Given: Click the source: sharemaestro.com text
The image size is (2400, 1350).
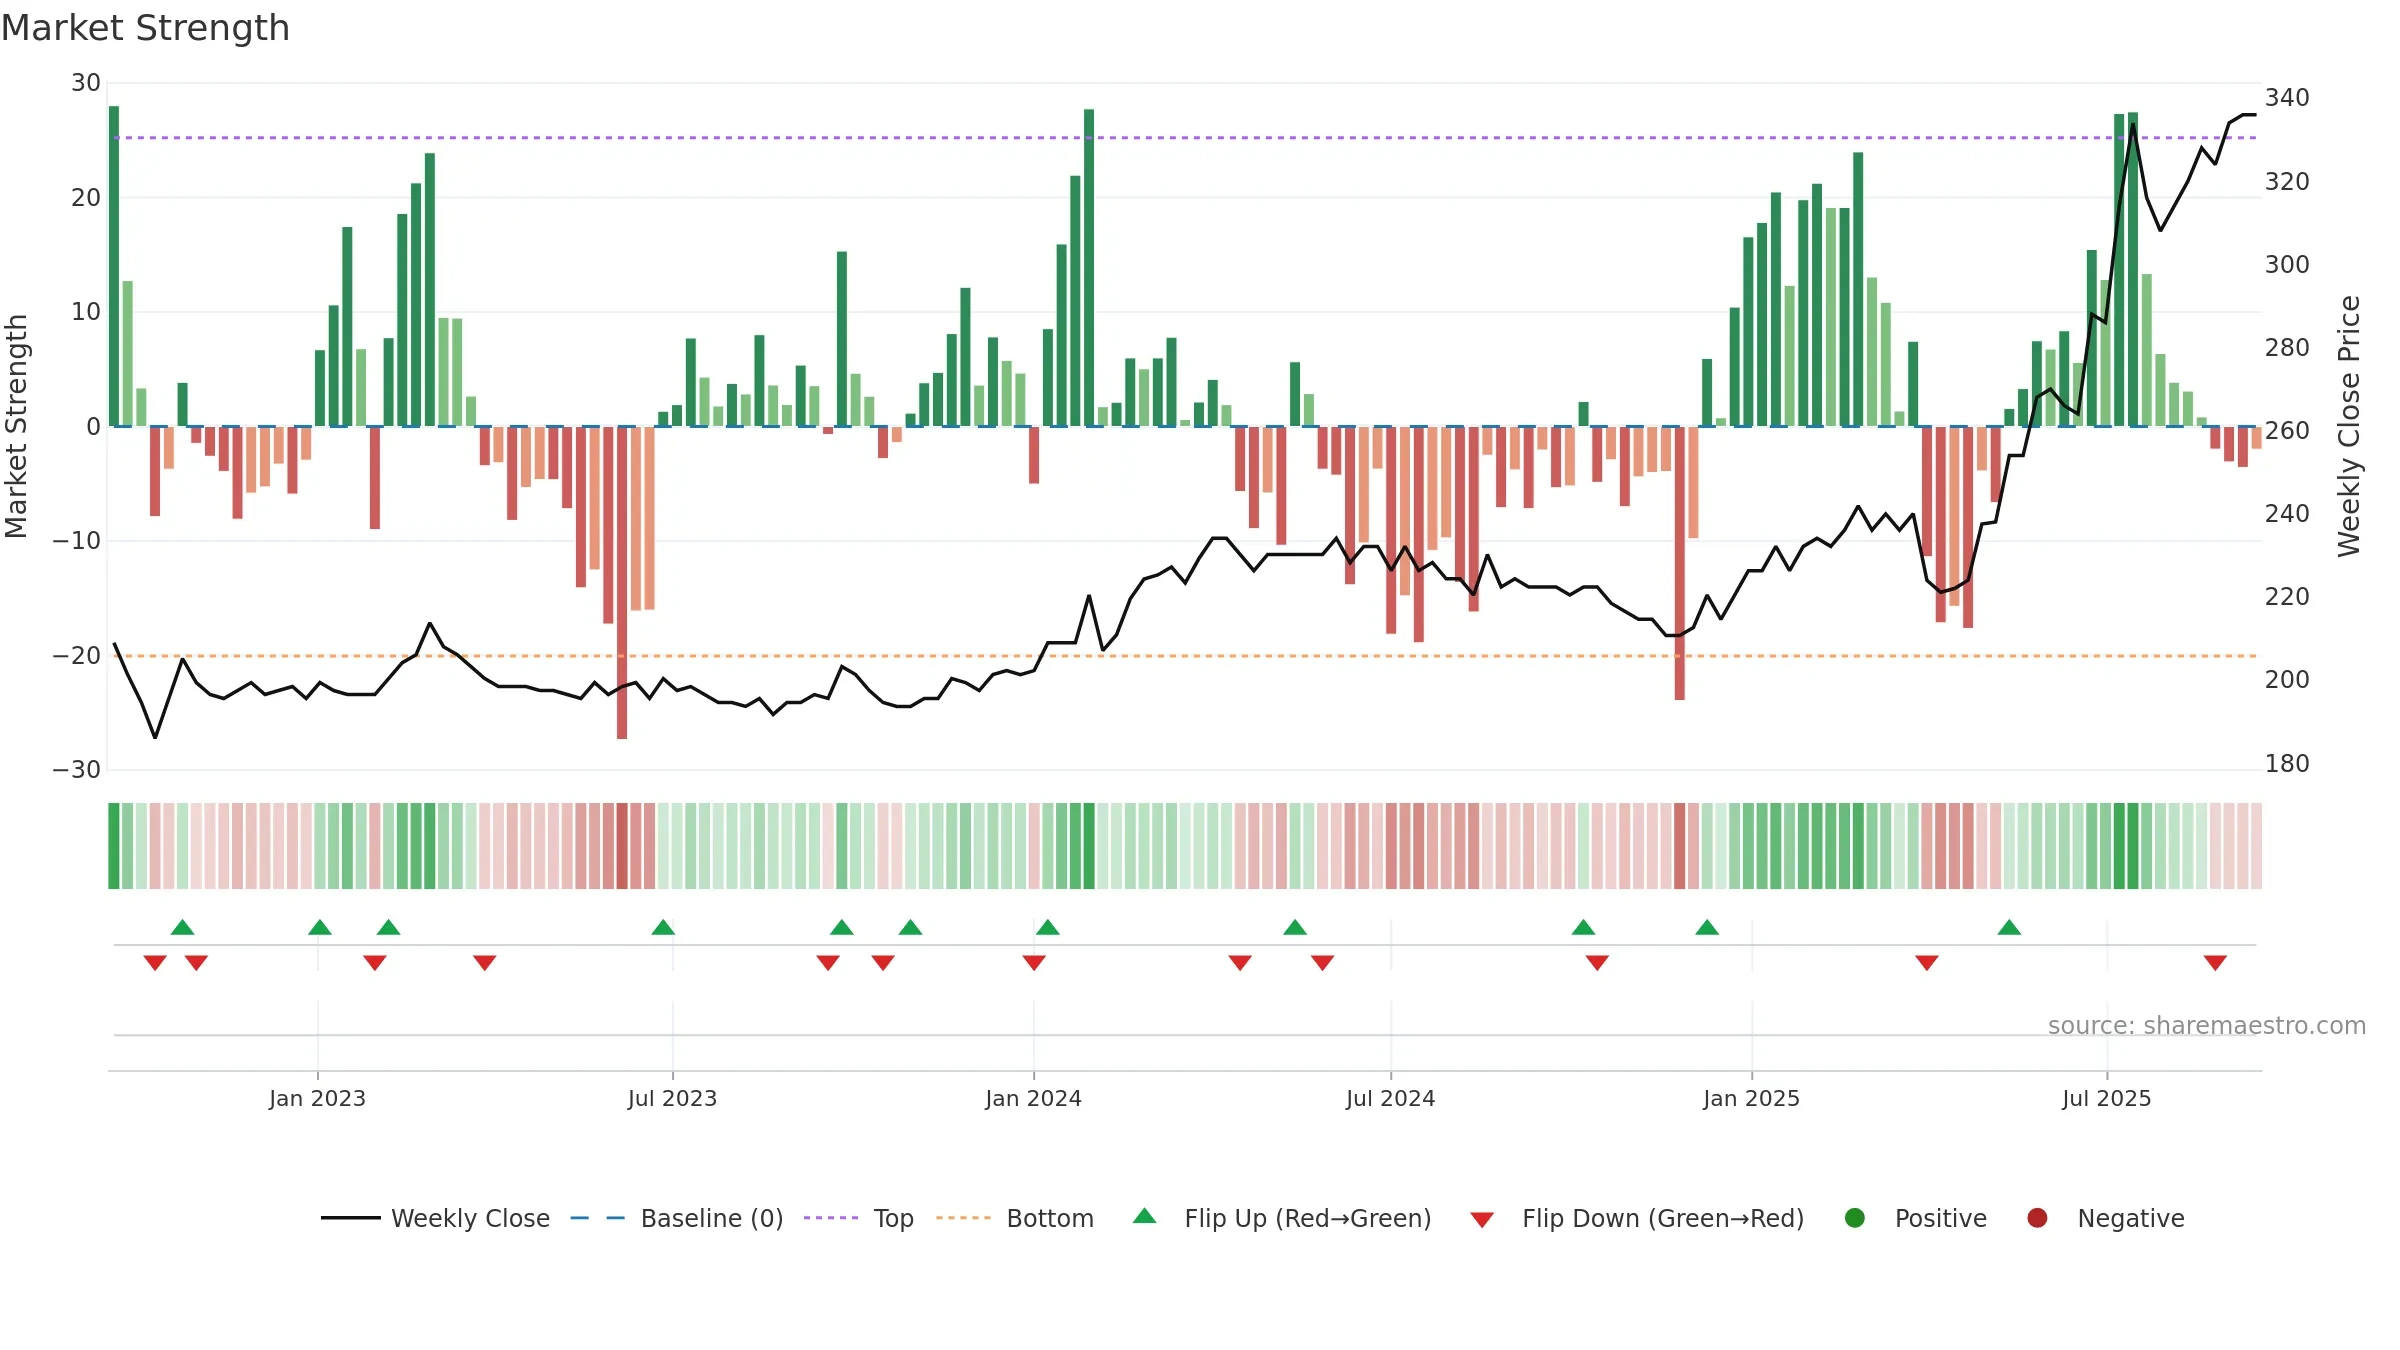Looking at the screenshot, I should [2207, 1025].
